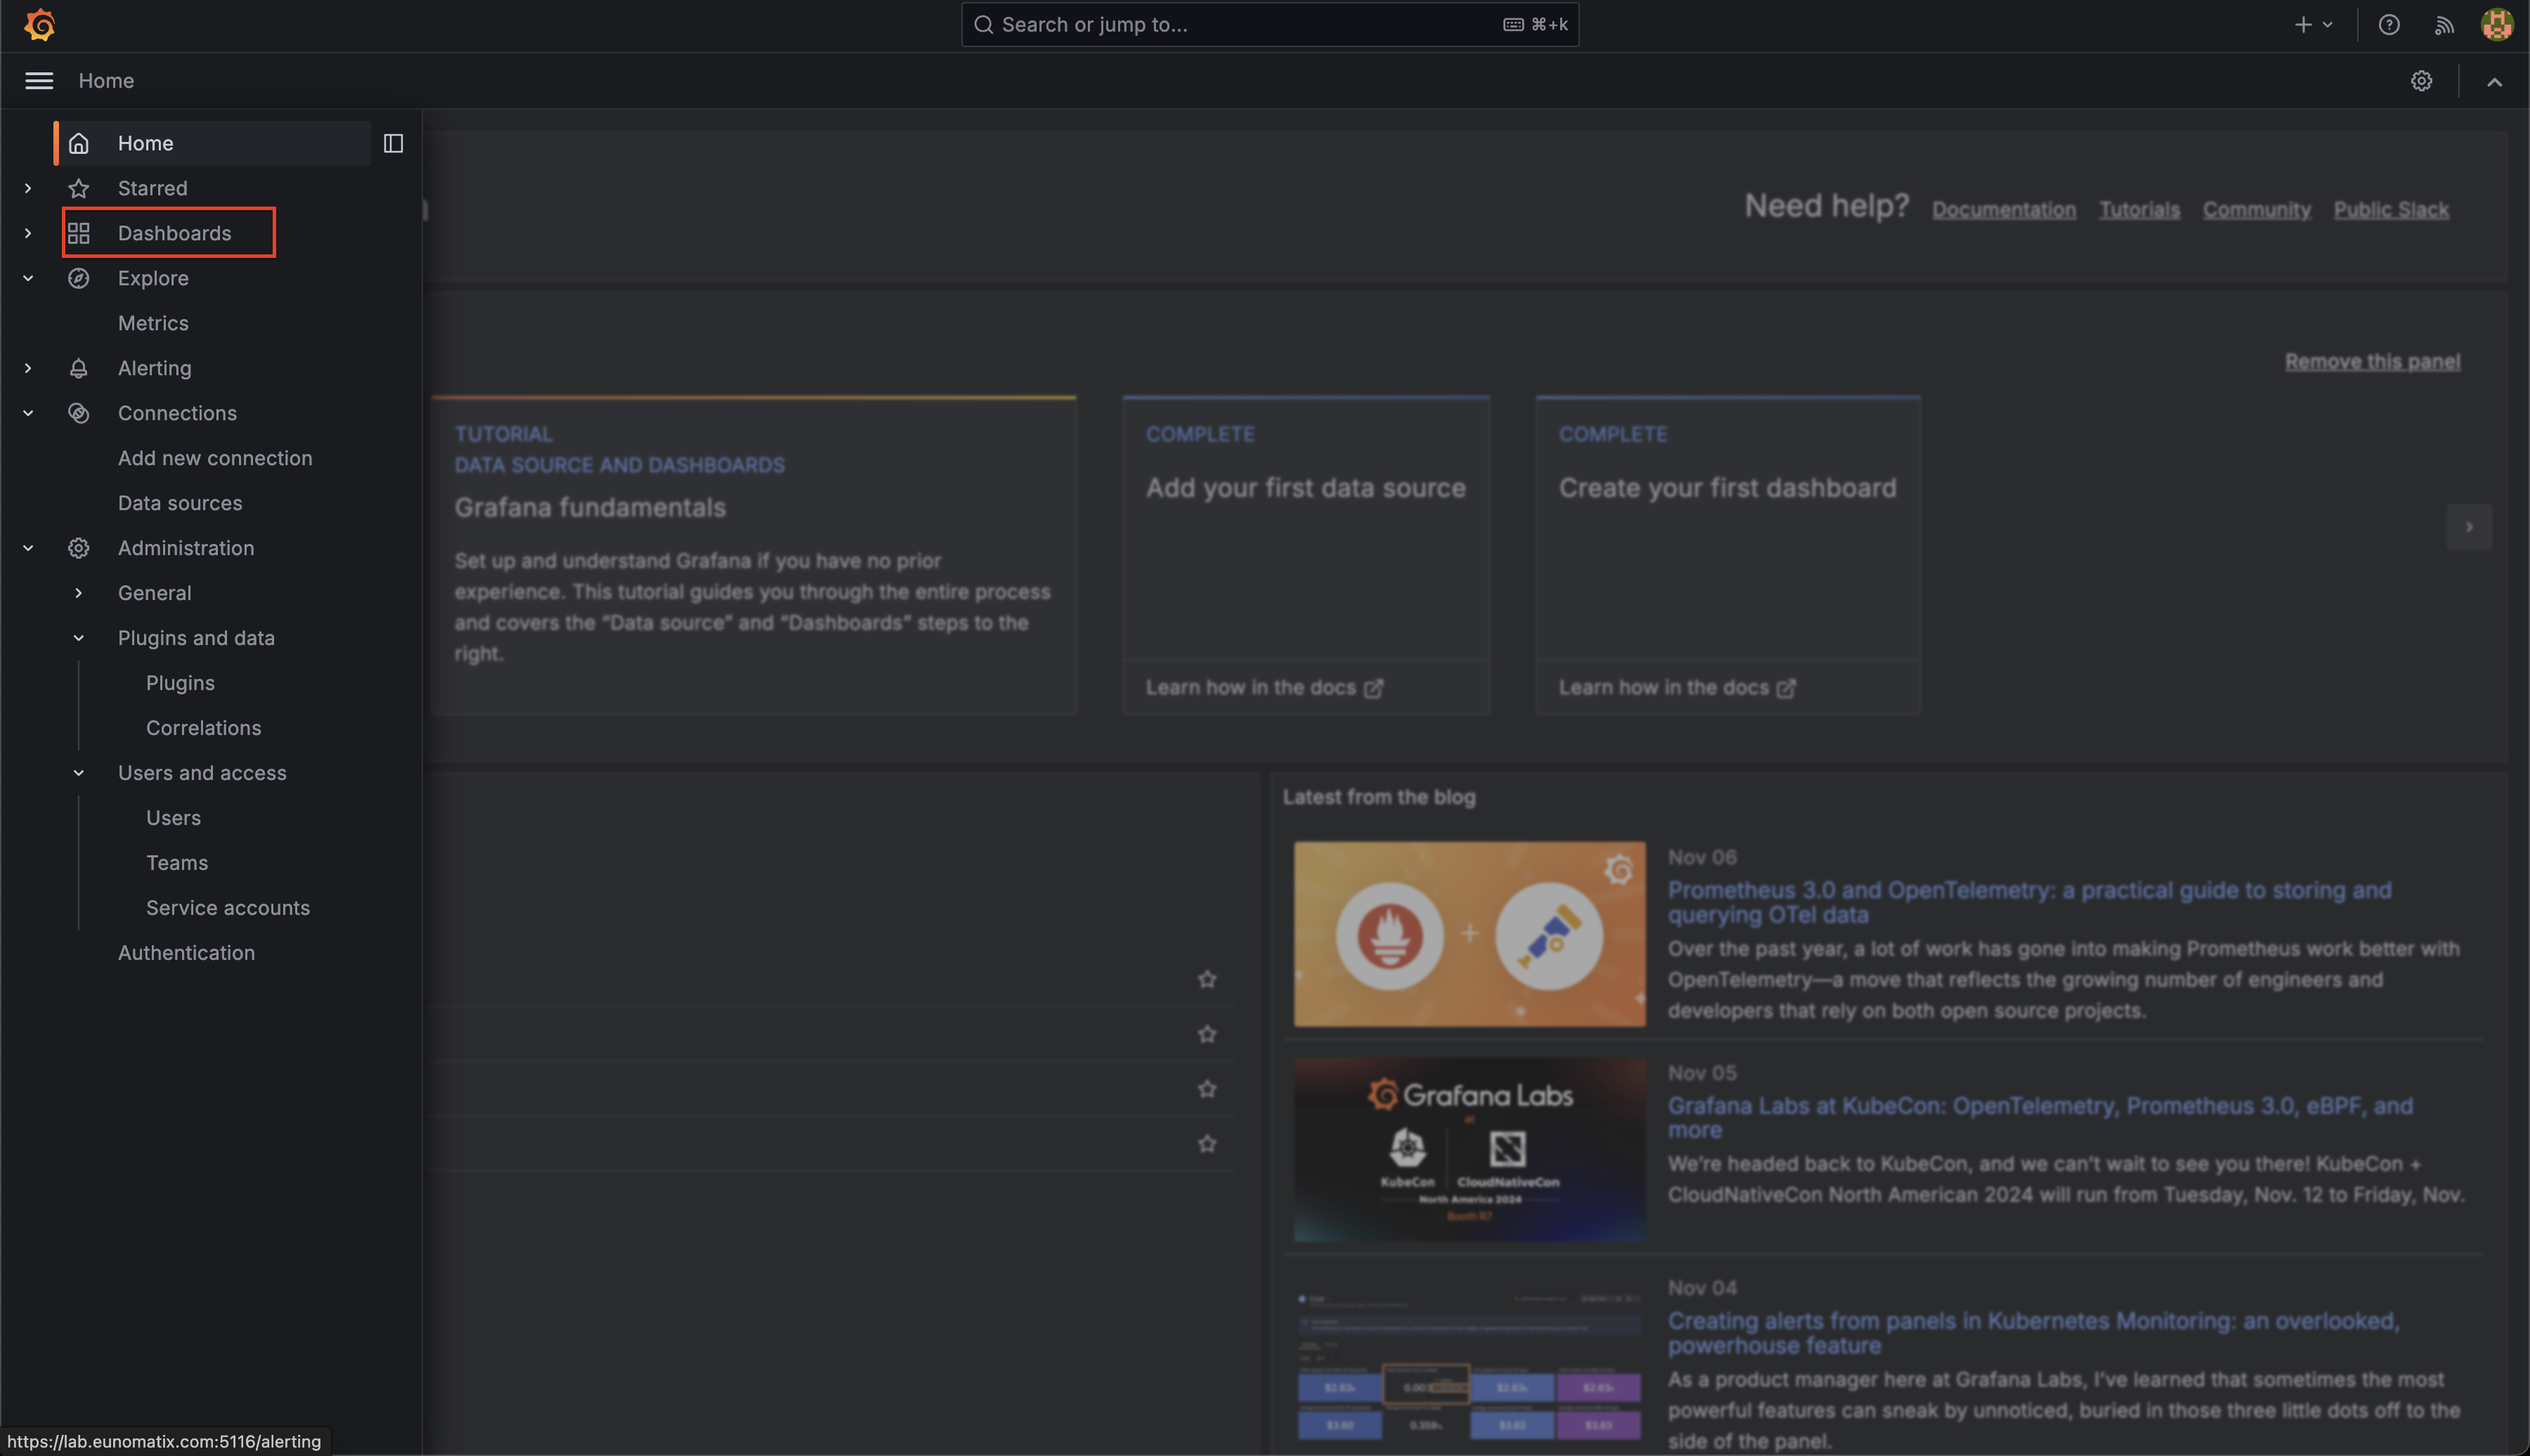Click the Alerting bell icon

point(79,368)
